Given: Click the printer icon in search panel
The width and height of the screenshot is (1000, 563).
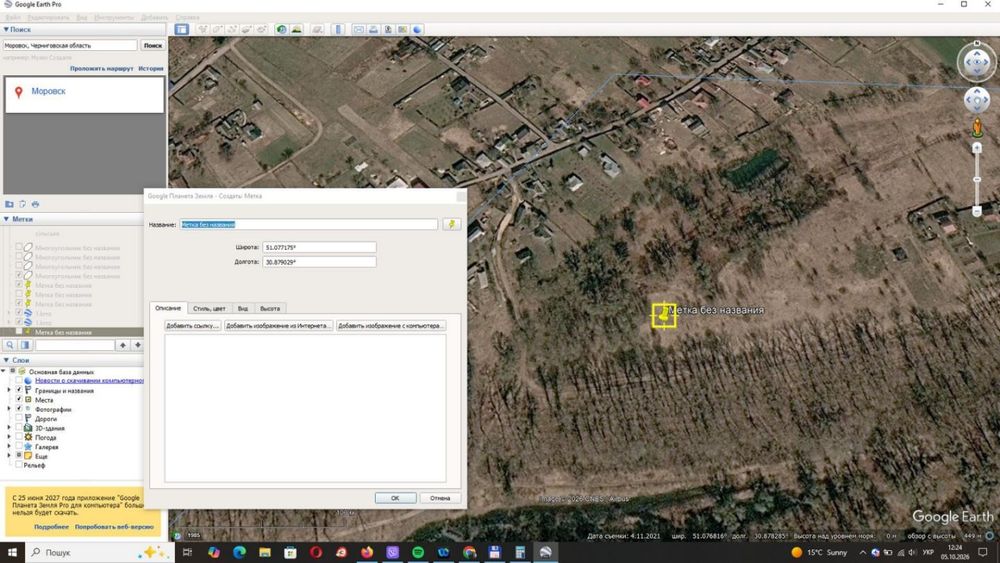Looking at the screenshot, I should pos(36,204).
